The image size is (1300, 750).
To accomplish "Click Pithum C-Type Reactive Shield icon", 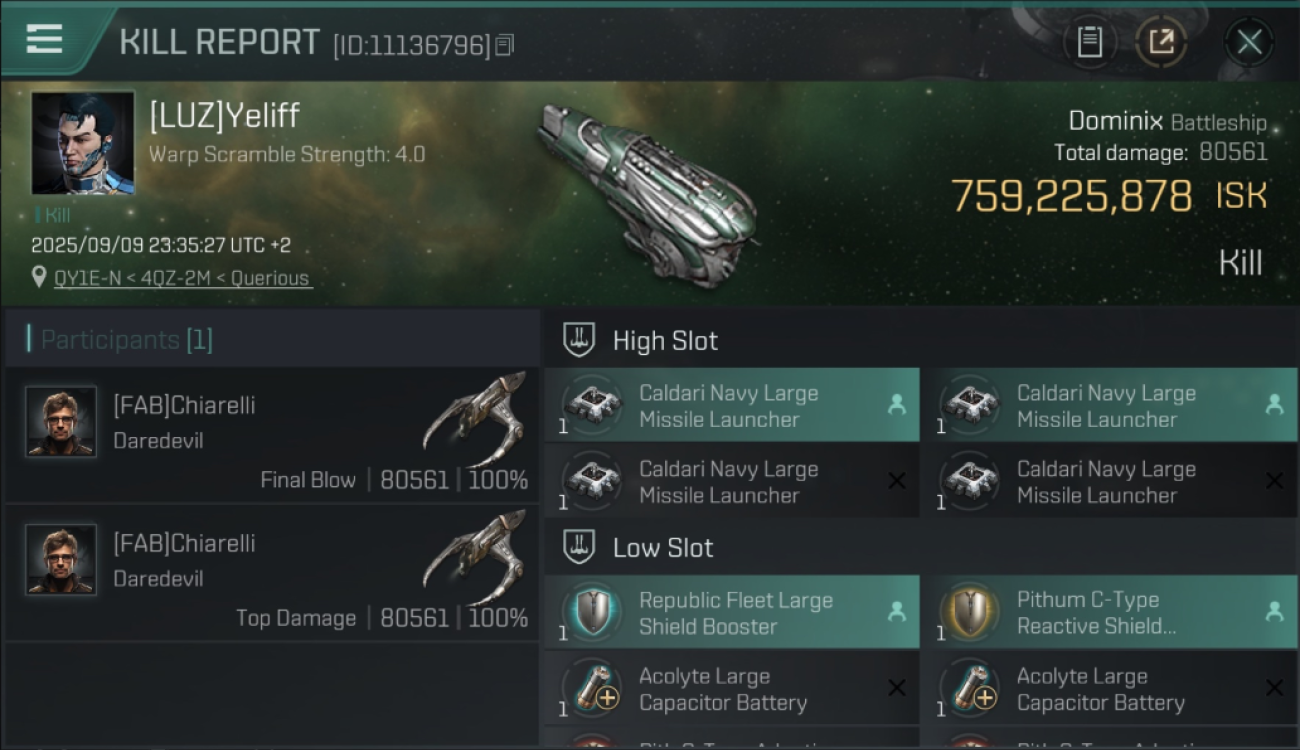I will tap(970, 611).
